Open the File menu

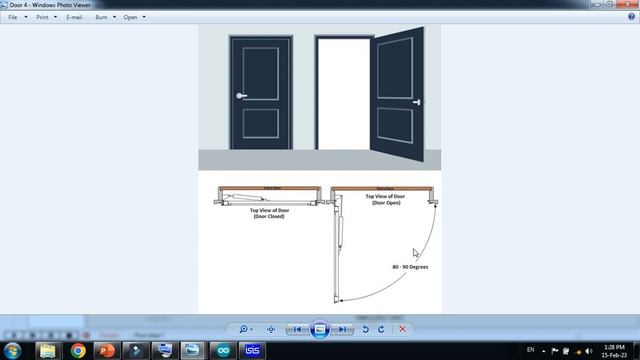coord(13,17)
